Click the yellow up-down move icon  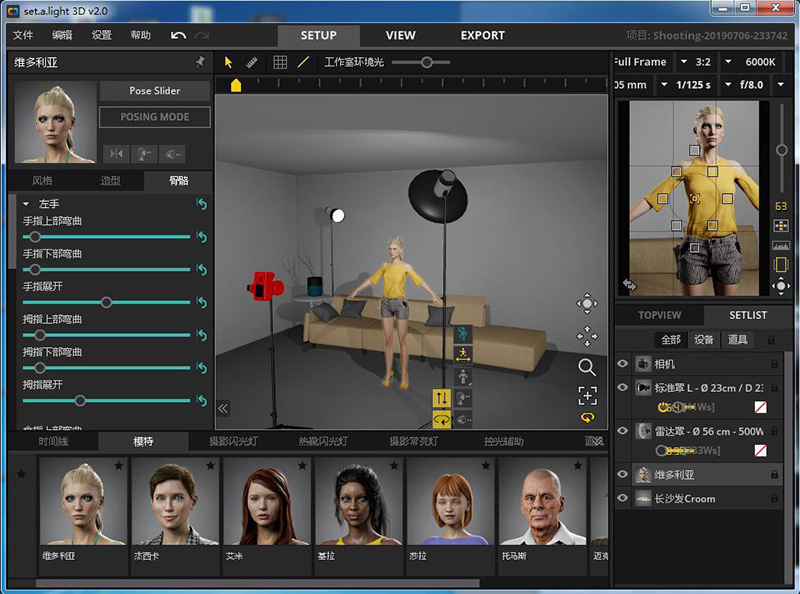pyautogui.click(x=442, y=398)
